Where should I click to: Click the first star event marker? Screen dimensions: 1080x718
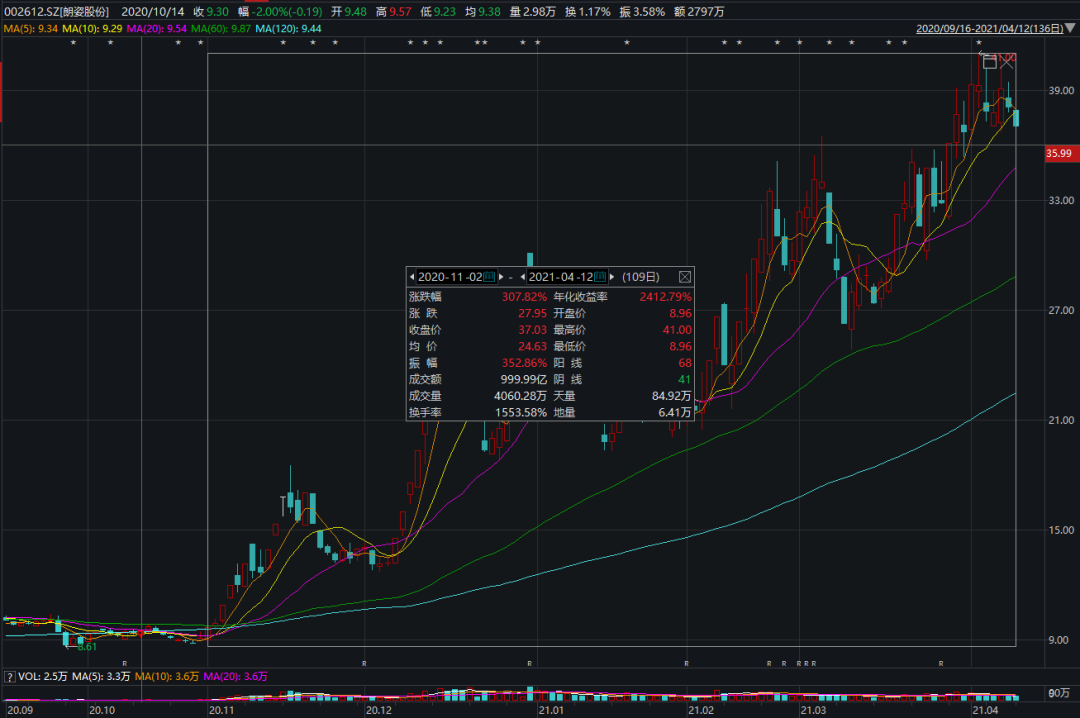(73, 43)
